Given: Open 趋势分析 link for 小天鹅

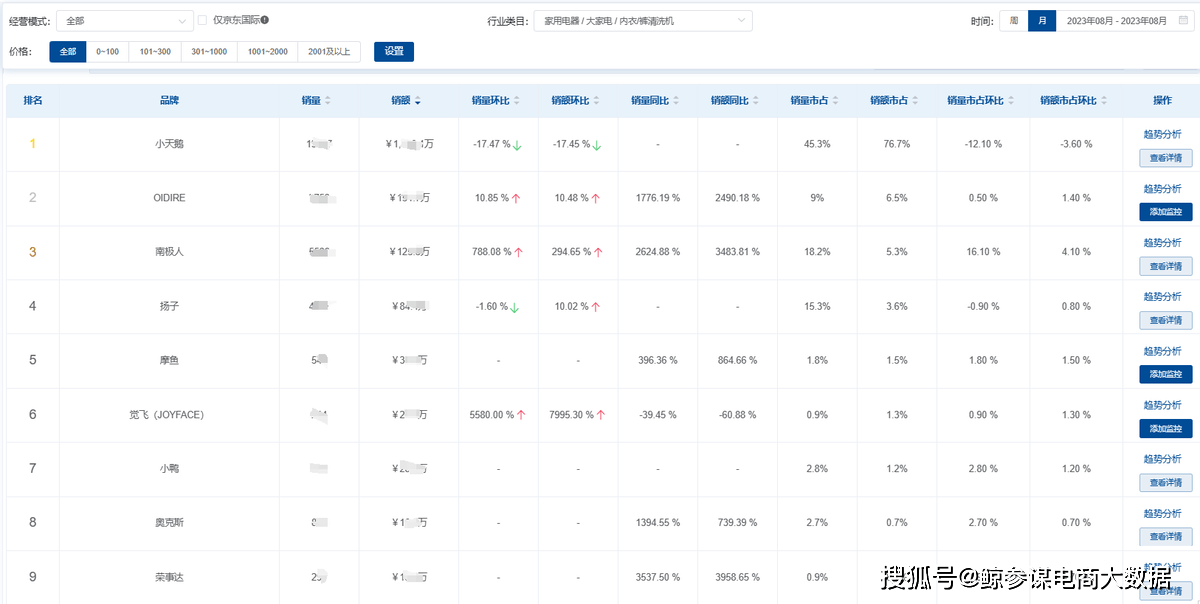Looking at the screenshot, I should tap(1162, 134).
